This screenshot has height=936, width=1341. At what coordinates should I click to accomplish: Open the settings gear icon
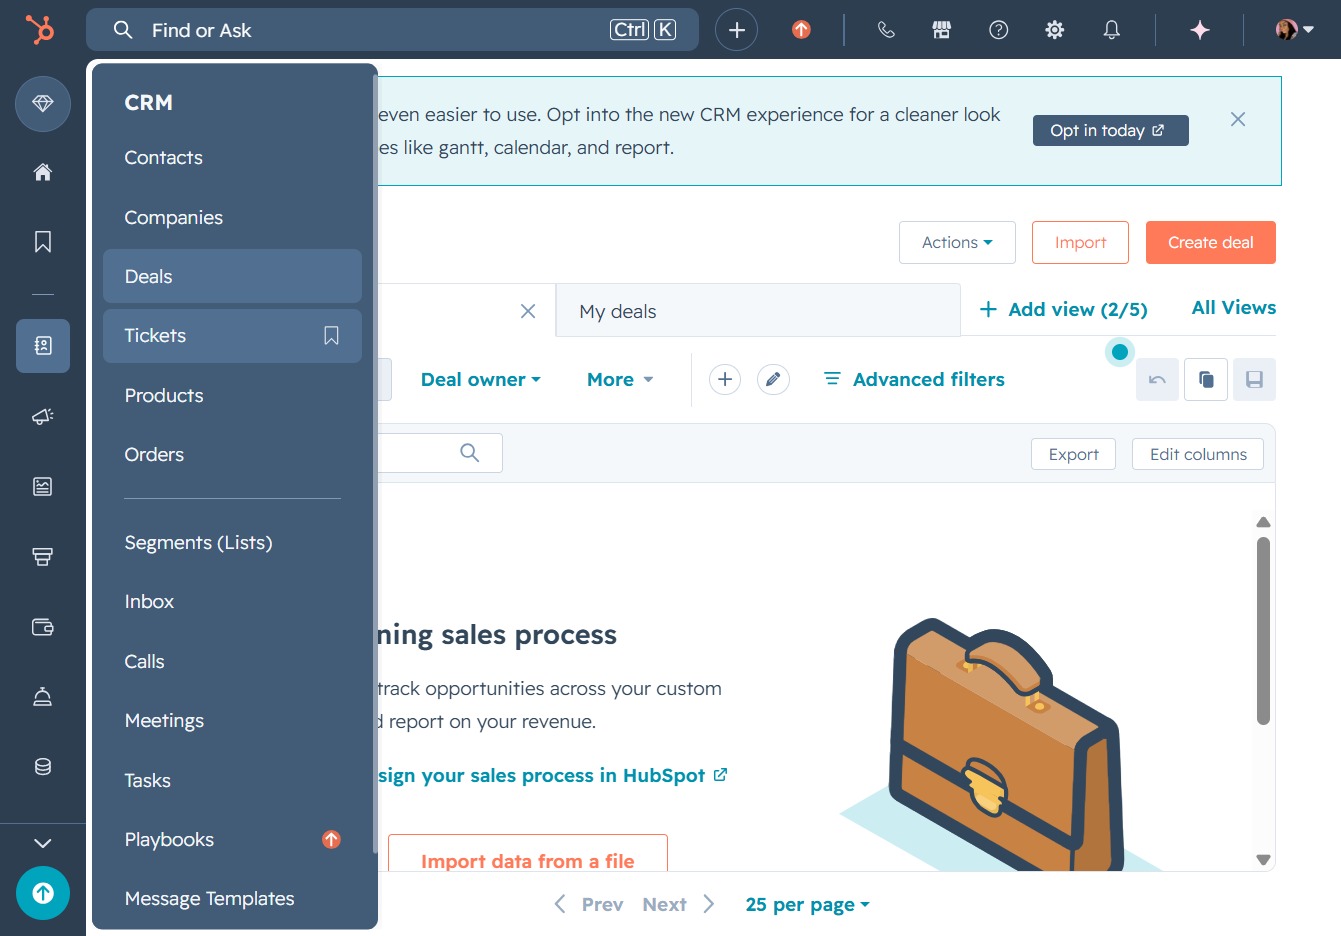pyautogui.click(x=1054, y=30)
